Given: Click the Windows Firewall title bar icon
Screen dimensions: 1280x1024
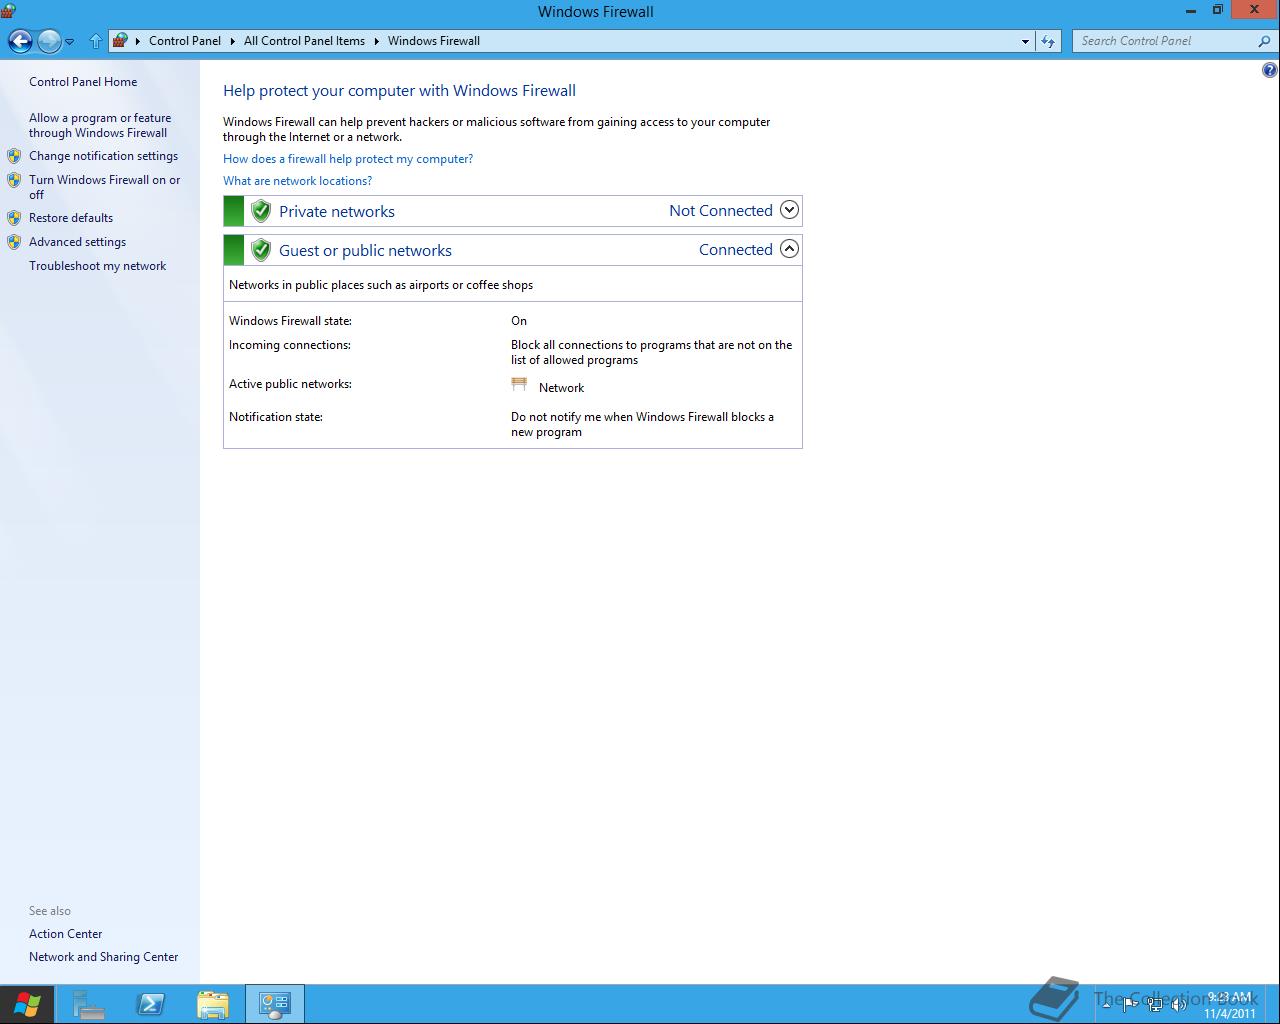Looking at the screenshot, I should (x=8, y=11).
